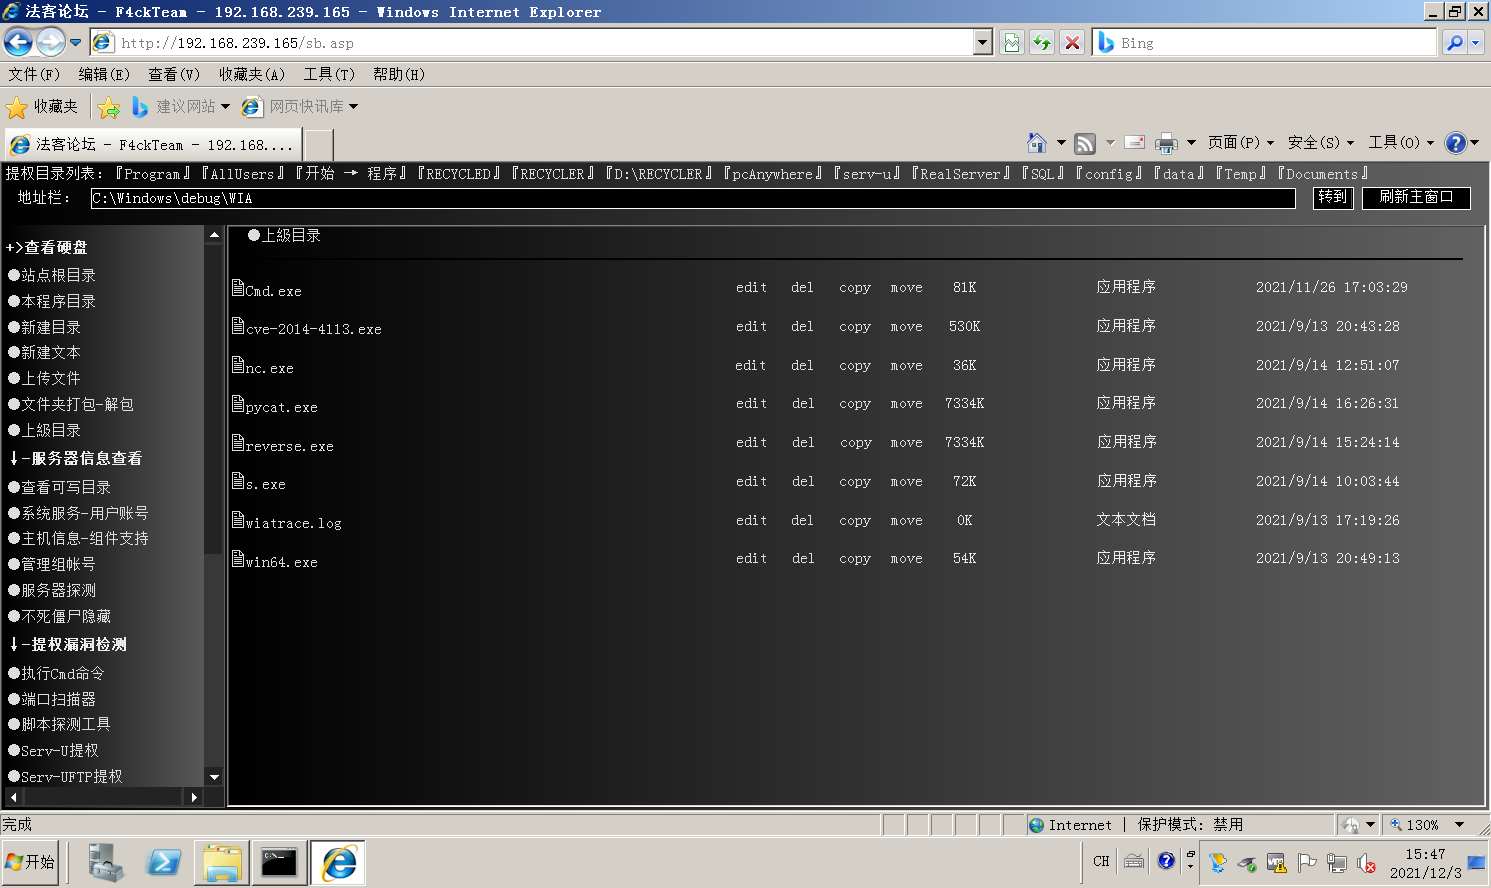Click move link for win64.exe
Viewport: 1491px width, 888px height.
point(906,559)
